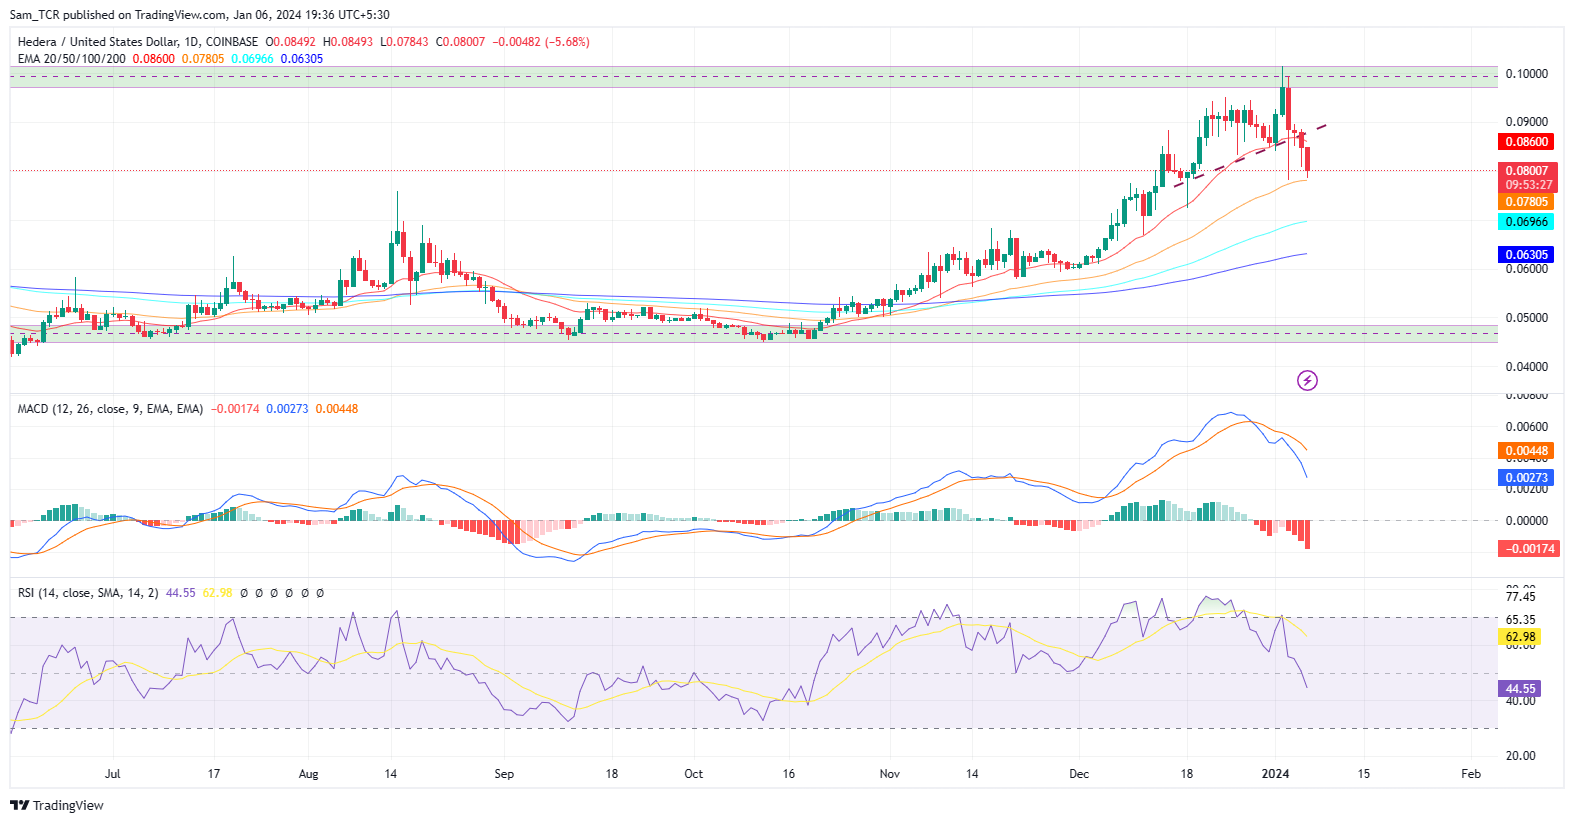The image size is (1574, 823).
Task: Click the MACD (12, 26, close, 9, EMA, EMA) label
Action: pyautogui.click(x=110, y=409)
